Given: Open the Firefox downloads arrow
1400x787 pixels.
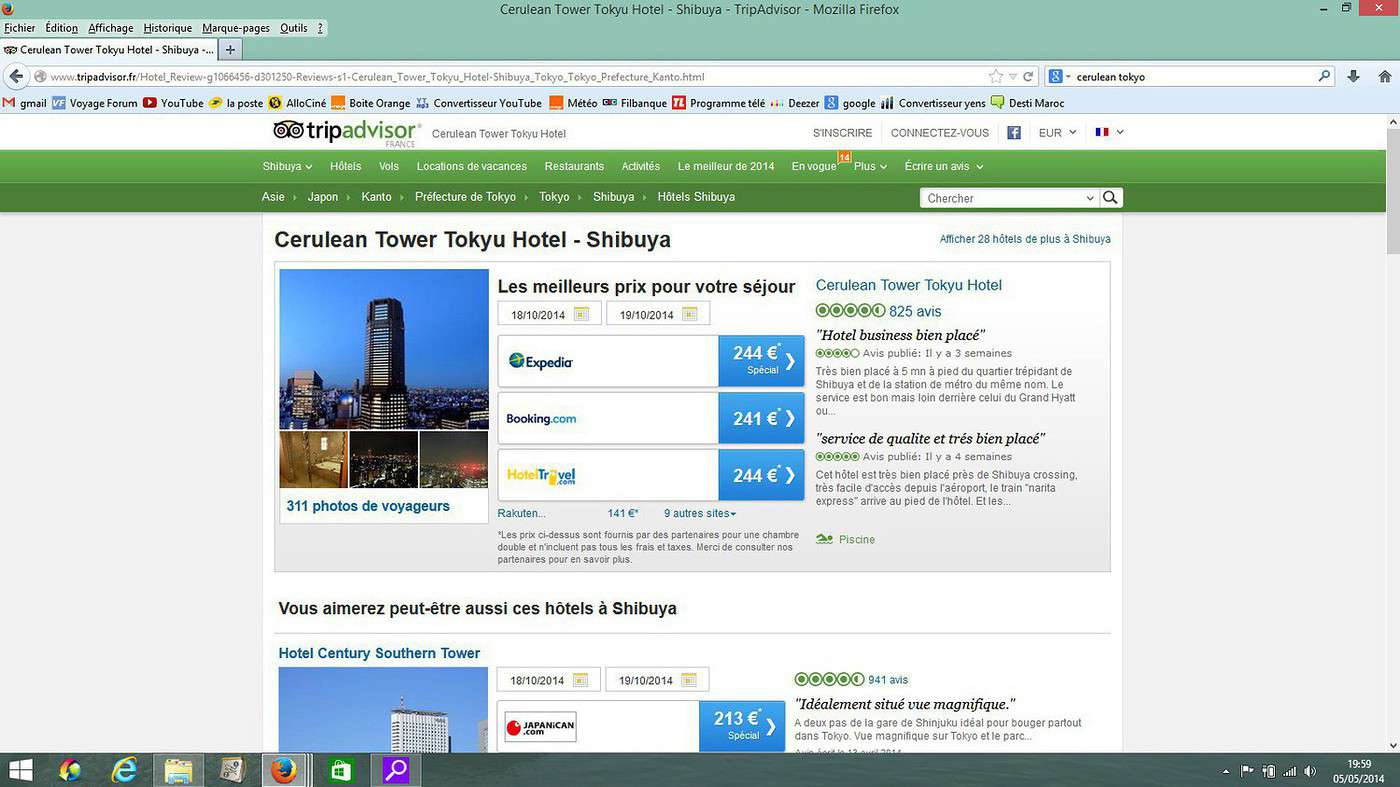Looking at the screenshot, I should (1353, 76).
